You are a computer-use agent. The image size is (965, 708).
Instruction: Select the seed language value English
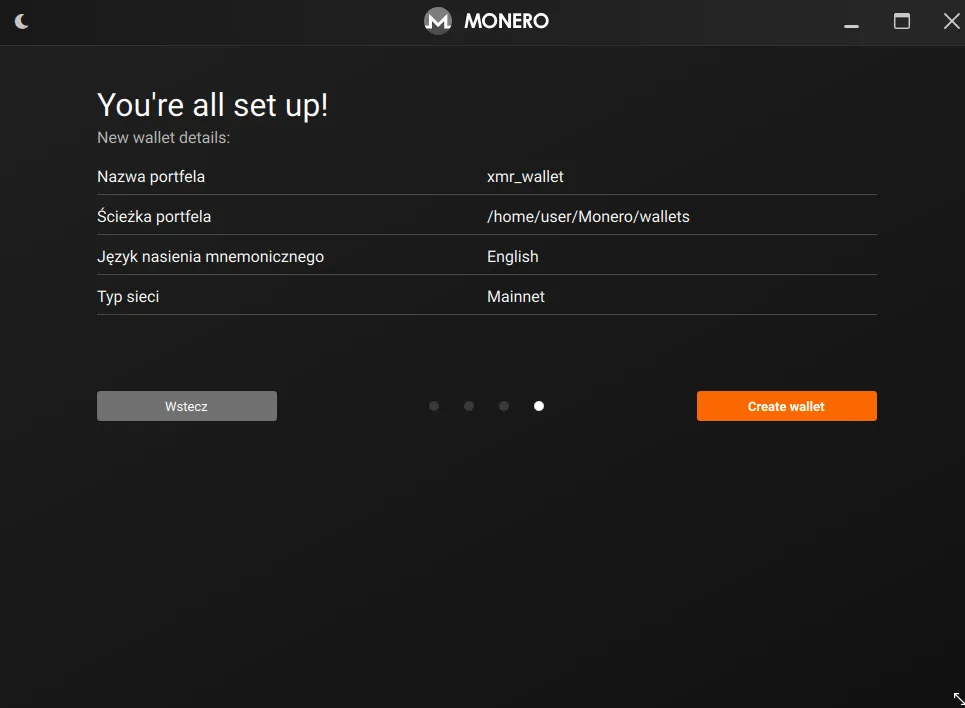pyautogui.click(x=513, y=257)
